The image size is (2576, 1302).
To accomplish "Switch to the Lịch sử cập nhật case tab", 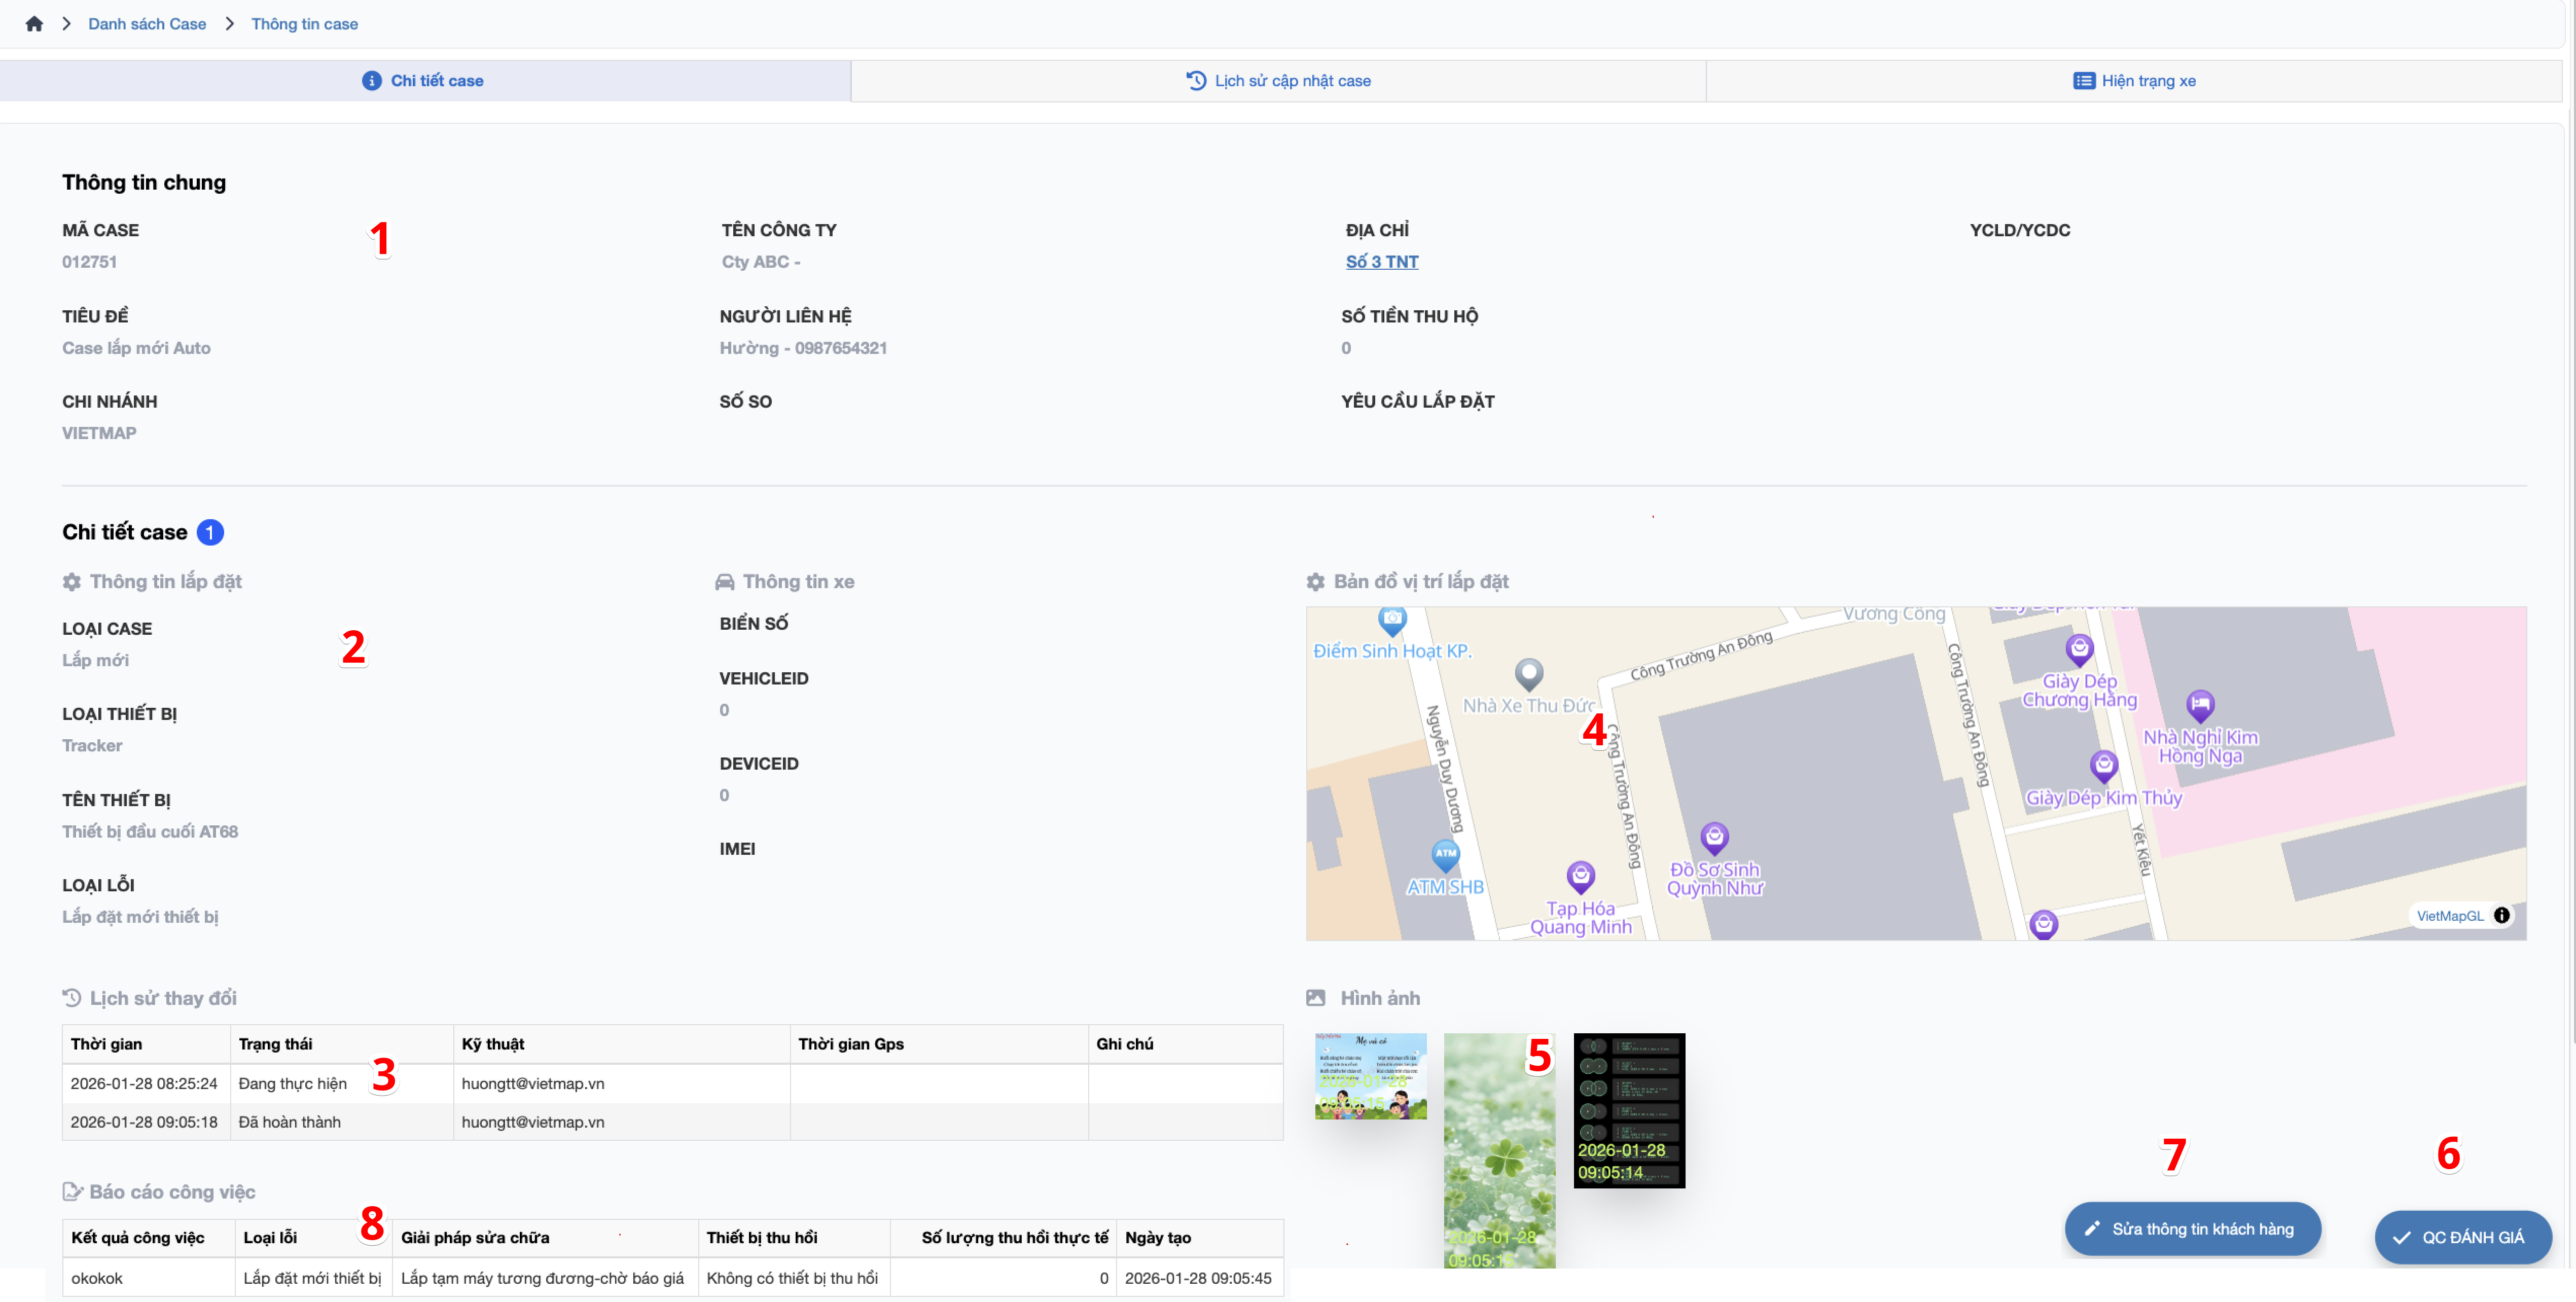I will click(1278, 80).
